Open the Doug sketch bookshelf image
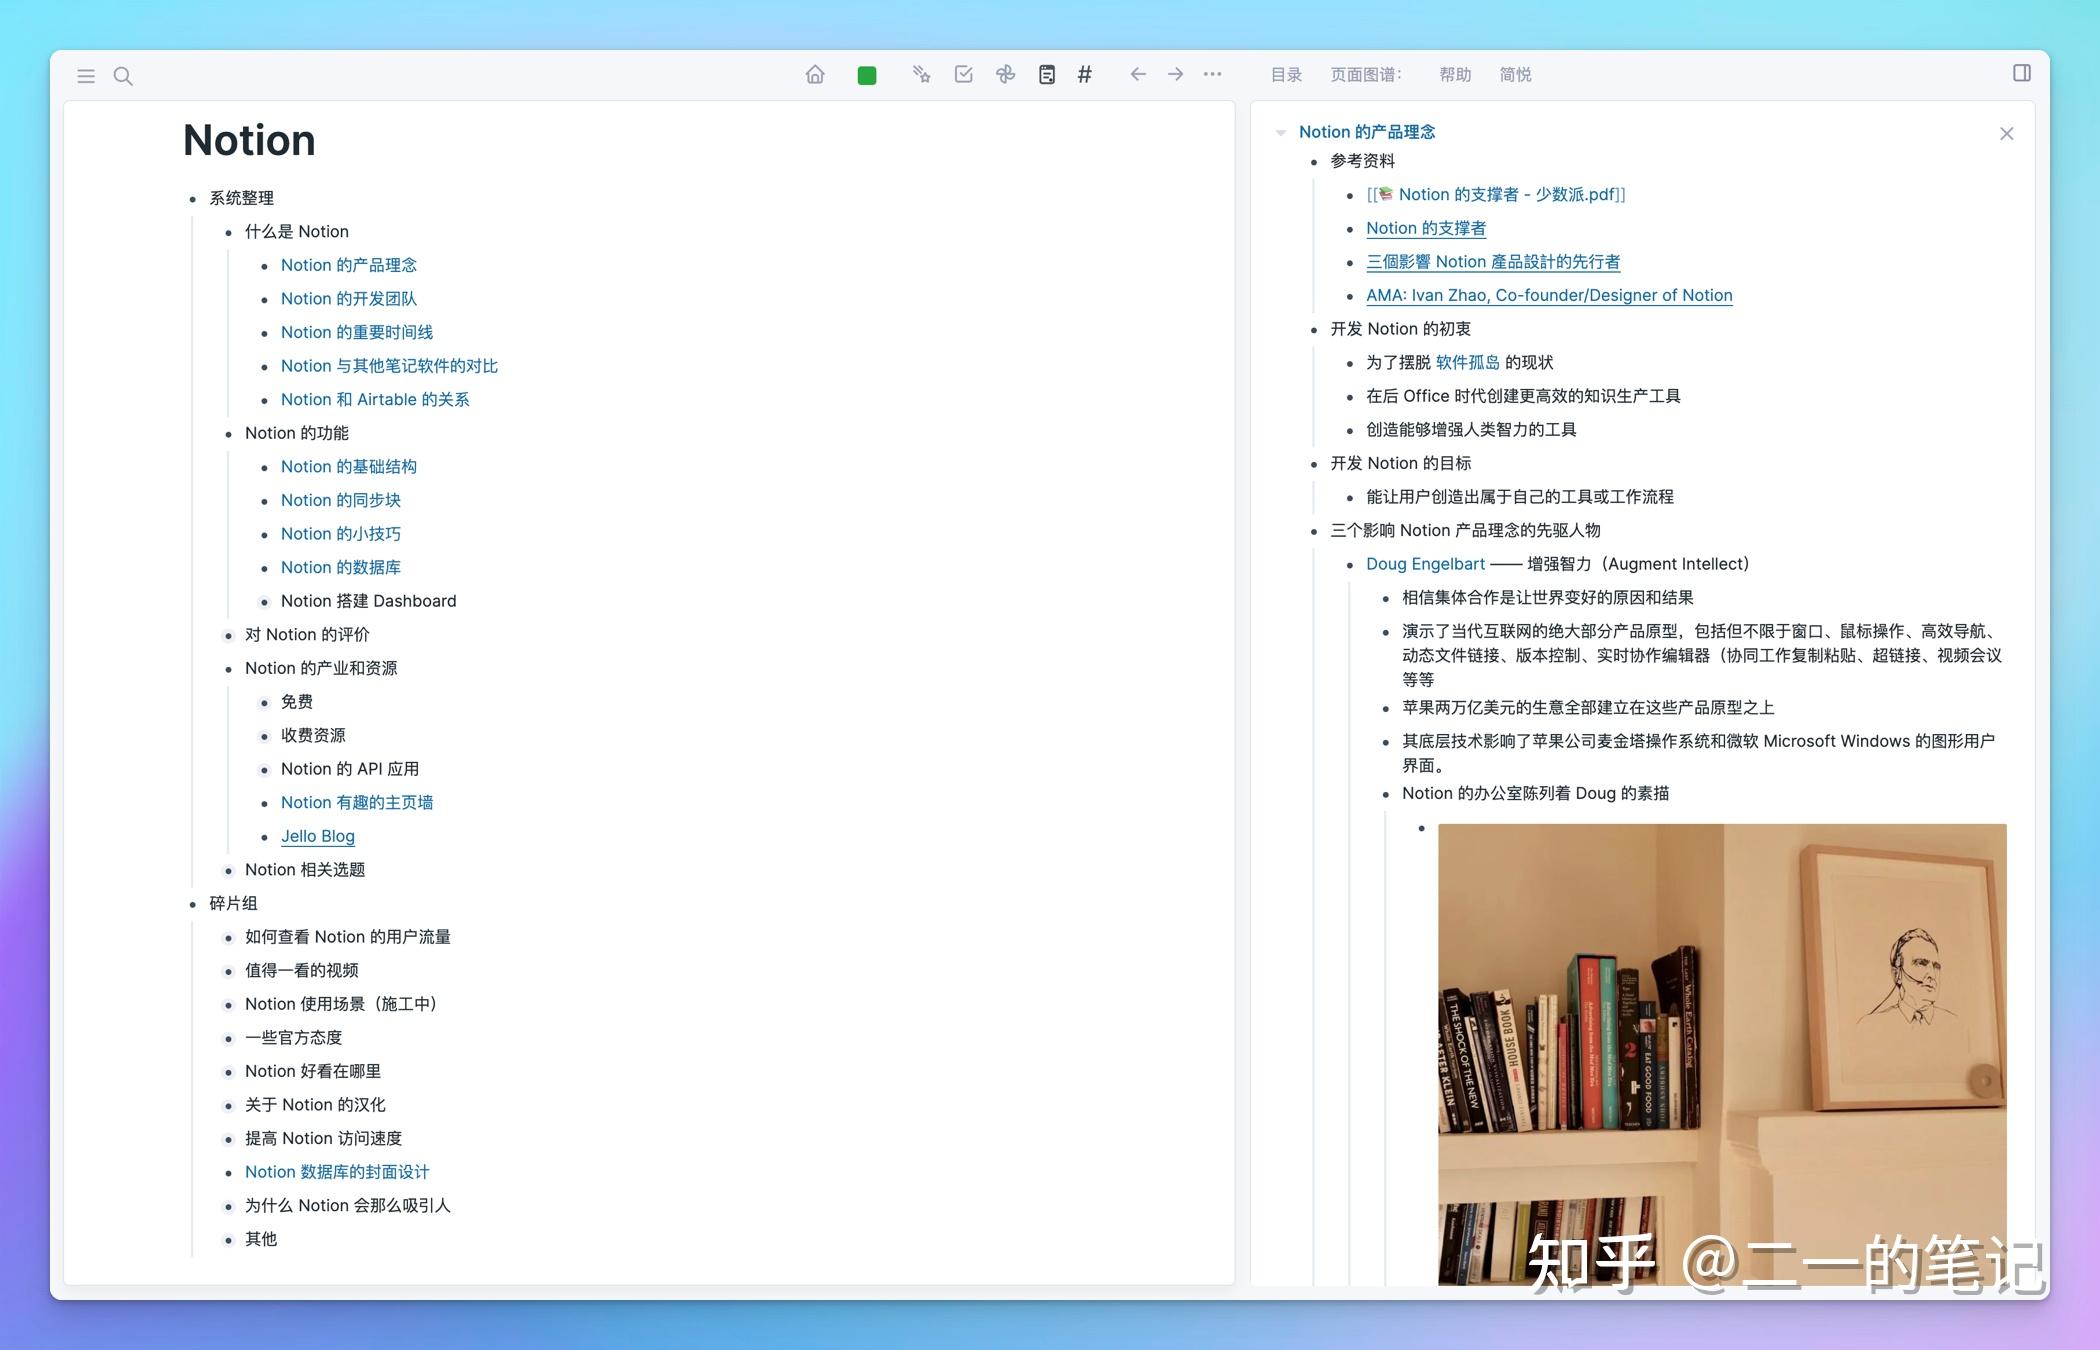Screen dimensions: 2100x1350 click(x=1722, y=1054)
